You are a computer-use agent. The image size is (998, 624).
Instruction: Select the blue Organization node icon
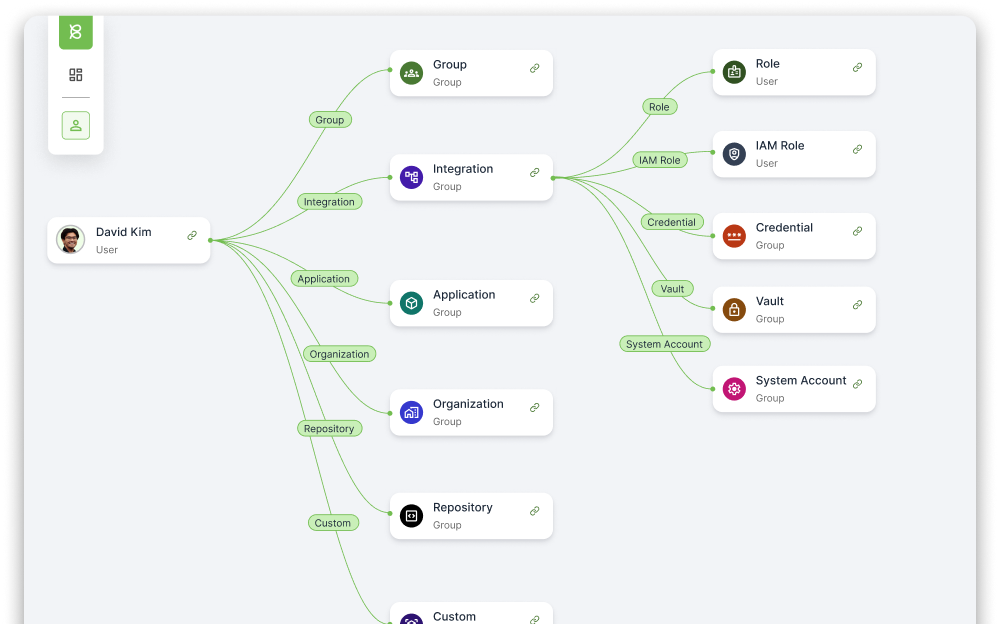[411, 412]
